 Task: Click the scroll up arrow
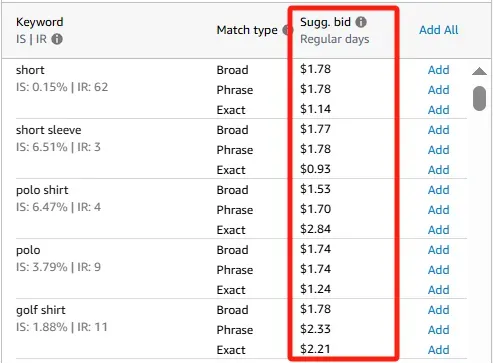[x=479, y=71]
